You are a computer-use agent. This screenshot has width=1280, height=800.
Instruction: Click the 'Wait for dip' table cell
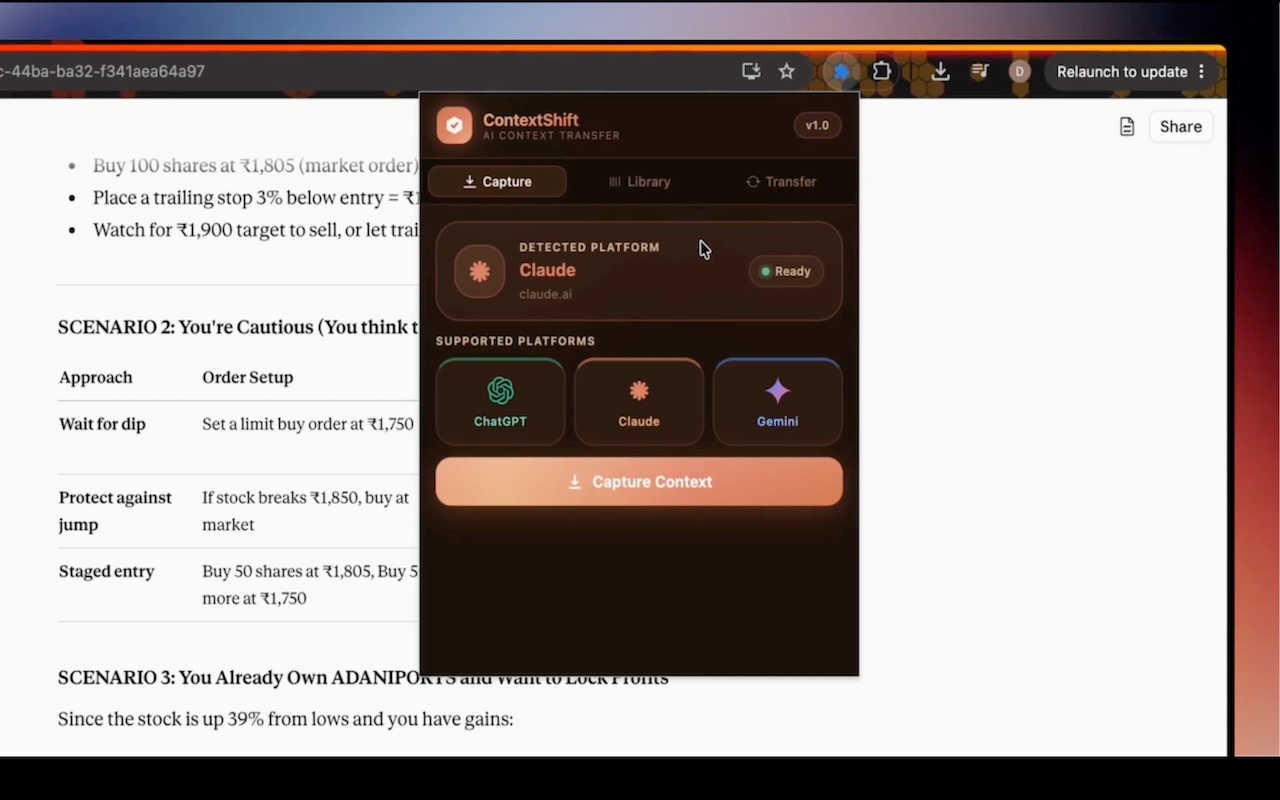[102, 424]
